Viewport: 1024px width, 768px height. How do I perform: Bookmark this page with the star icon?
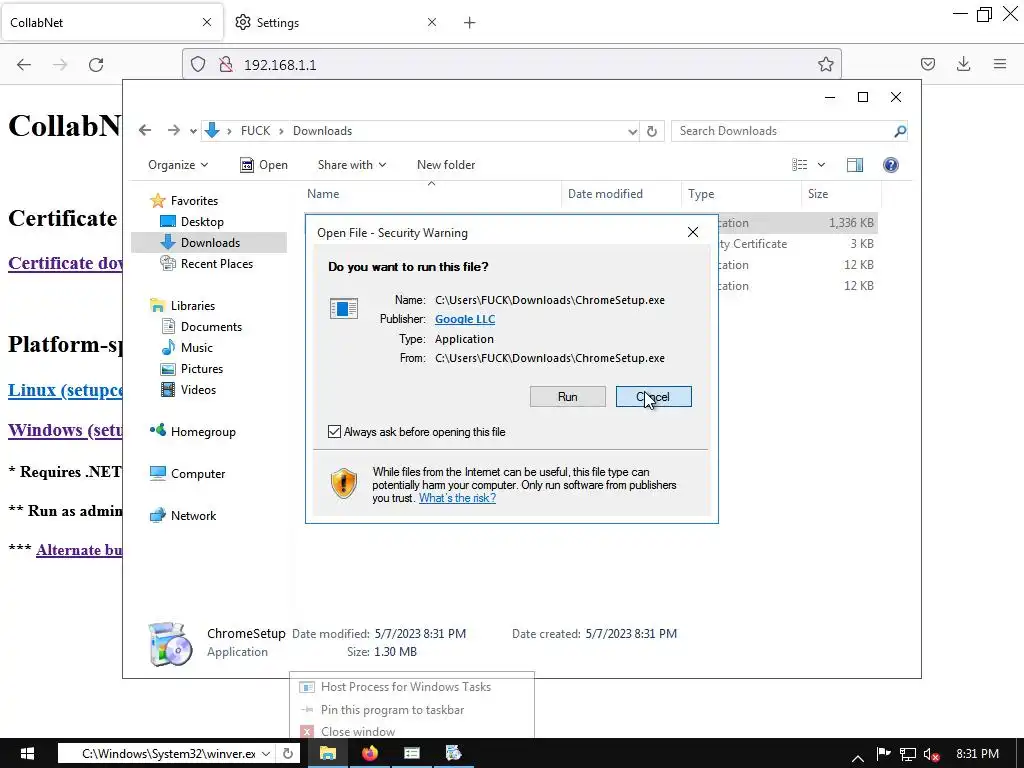pos(825,64)
